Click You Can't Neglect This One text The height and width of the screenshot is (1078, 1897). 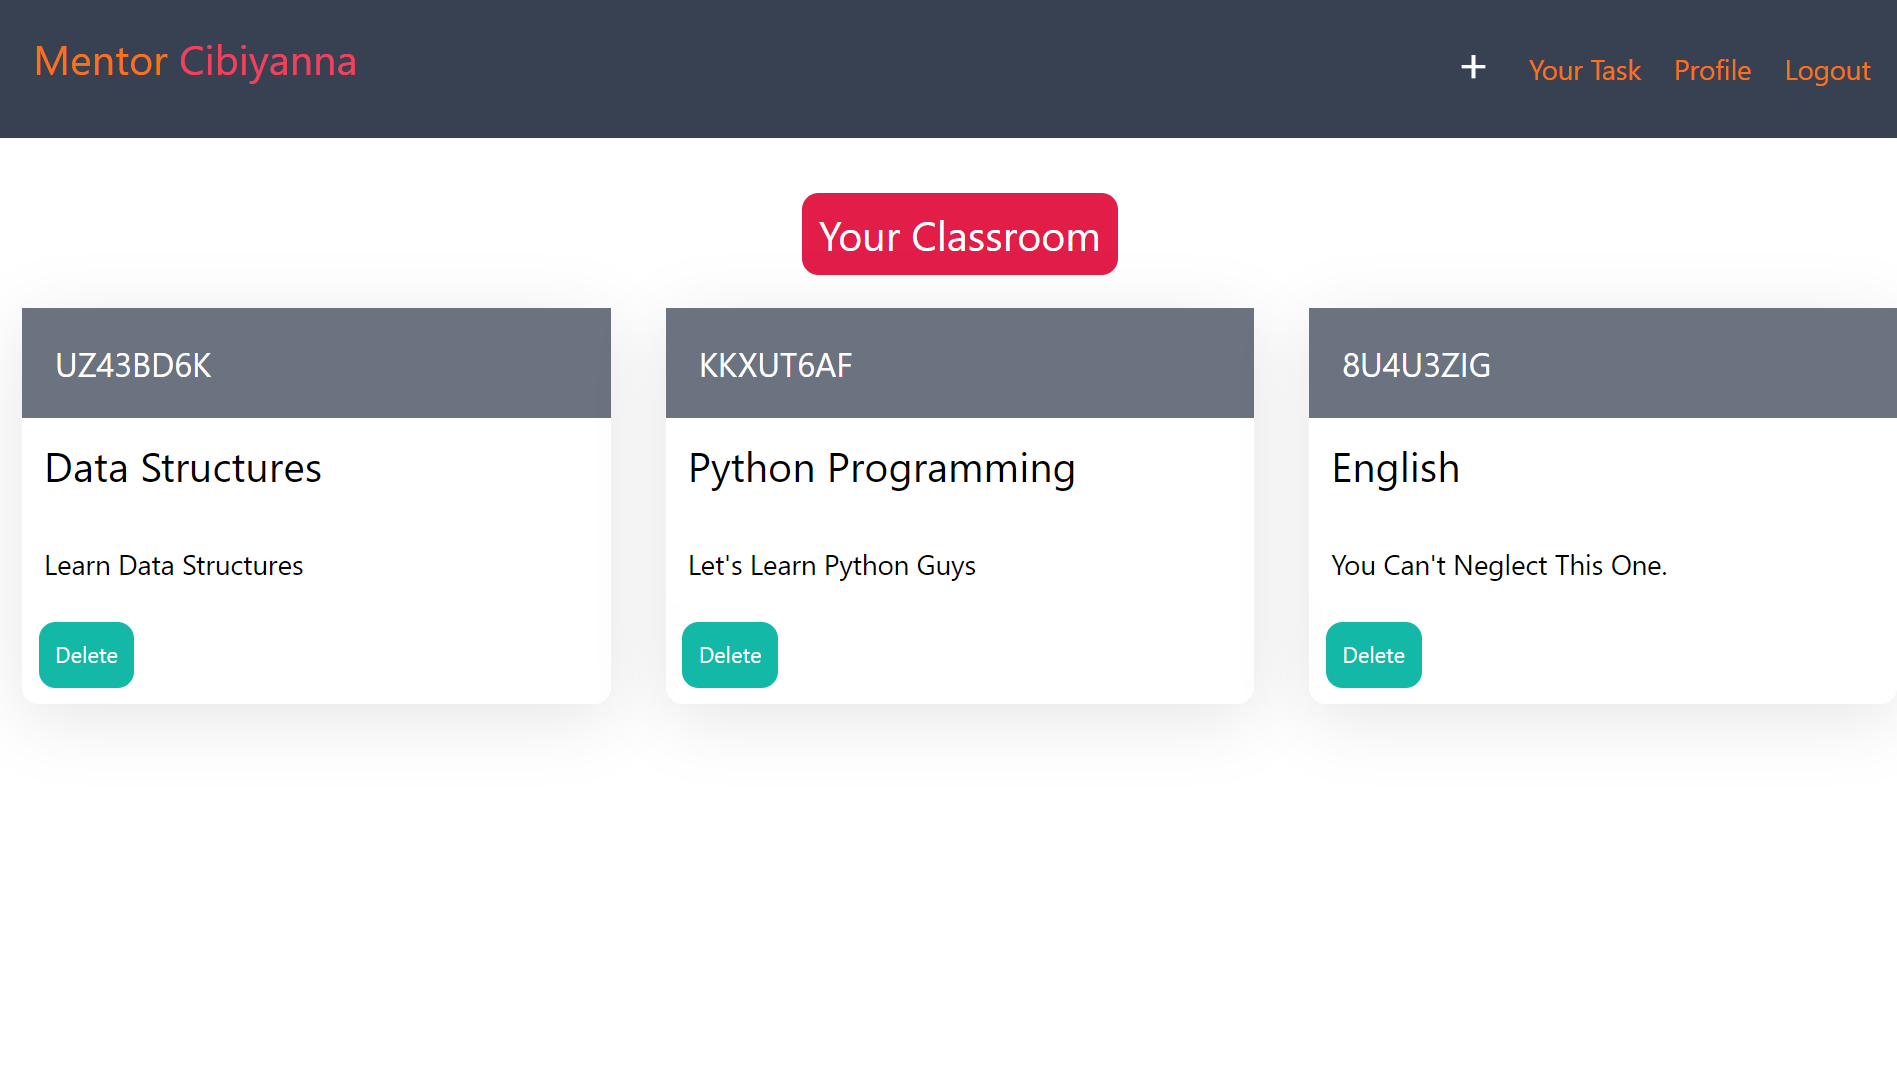pos(1499,566)
